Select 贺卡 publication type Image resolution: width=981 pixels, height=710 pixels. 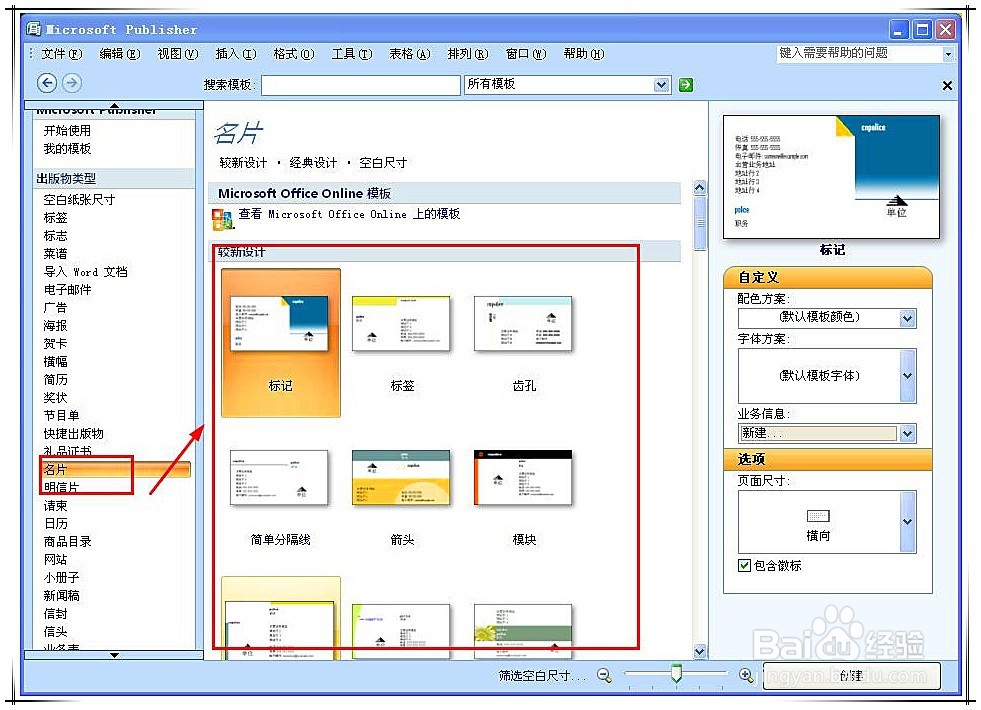tap(55, 344)
